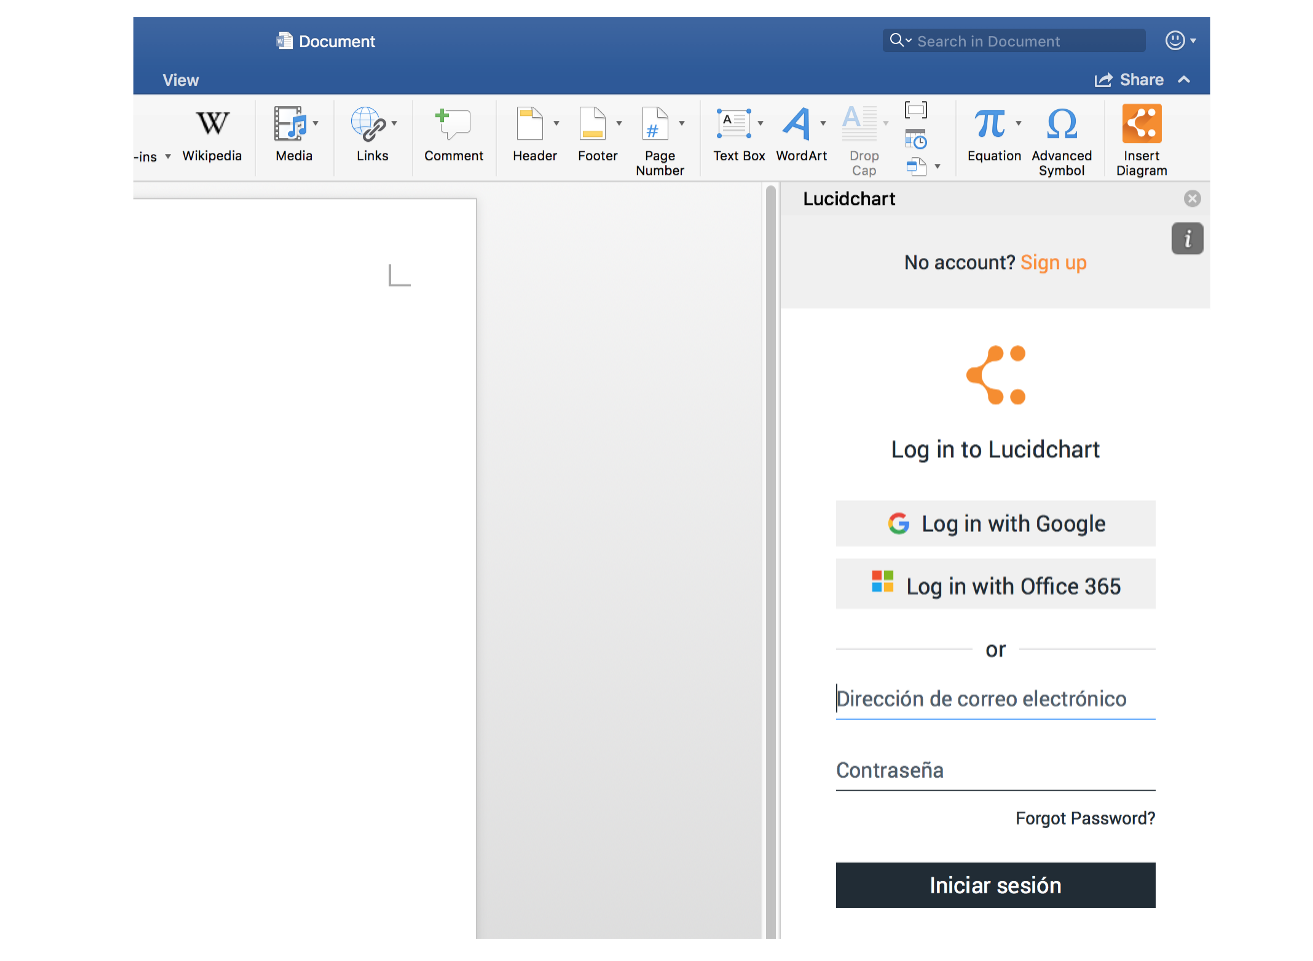Click the Sign up link

point(1053,263)
